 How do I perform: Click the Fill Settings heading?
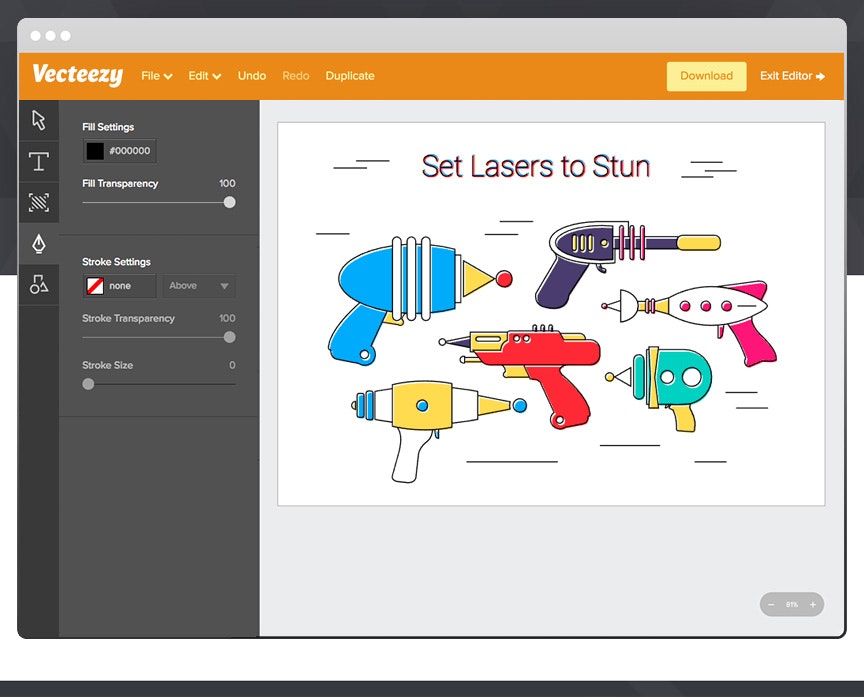[x=108, y=127]
